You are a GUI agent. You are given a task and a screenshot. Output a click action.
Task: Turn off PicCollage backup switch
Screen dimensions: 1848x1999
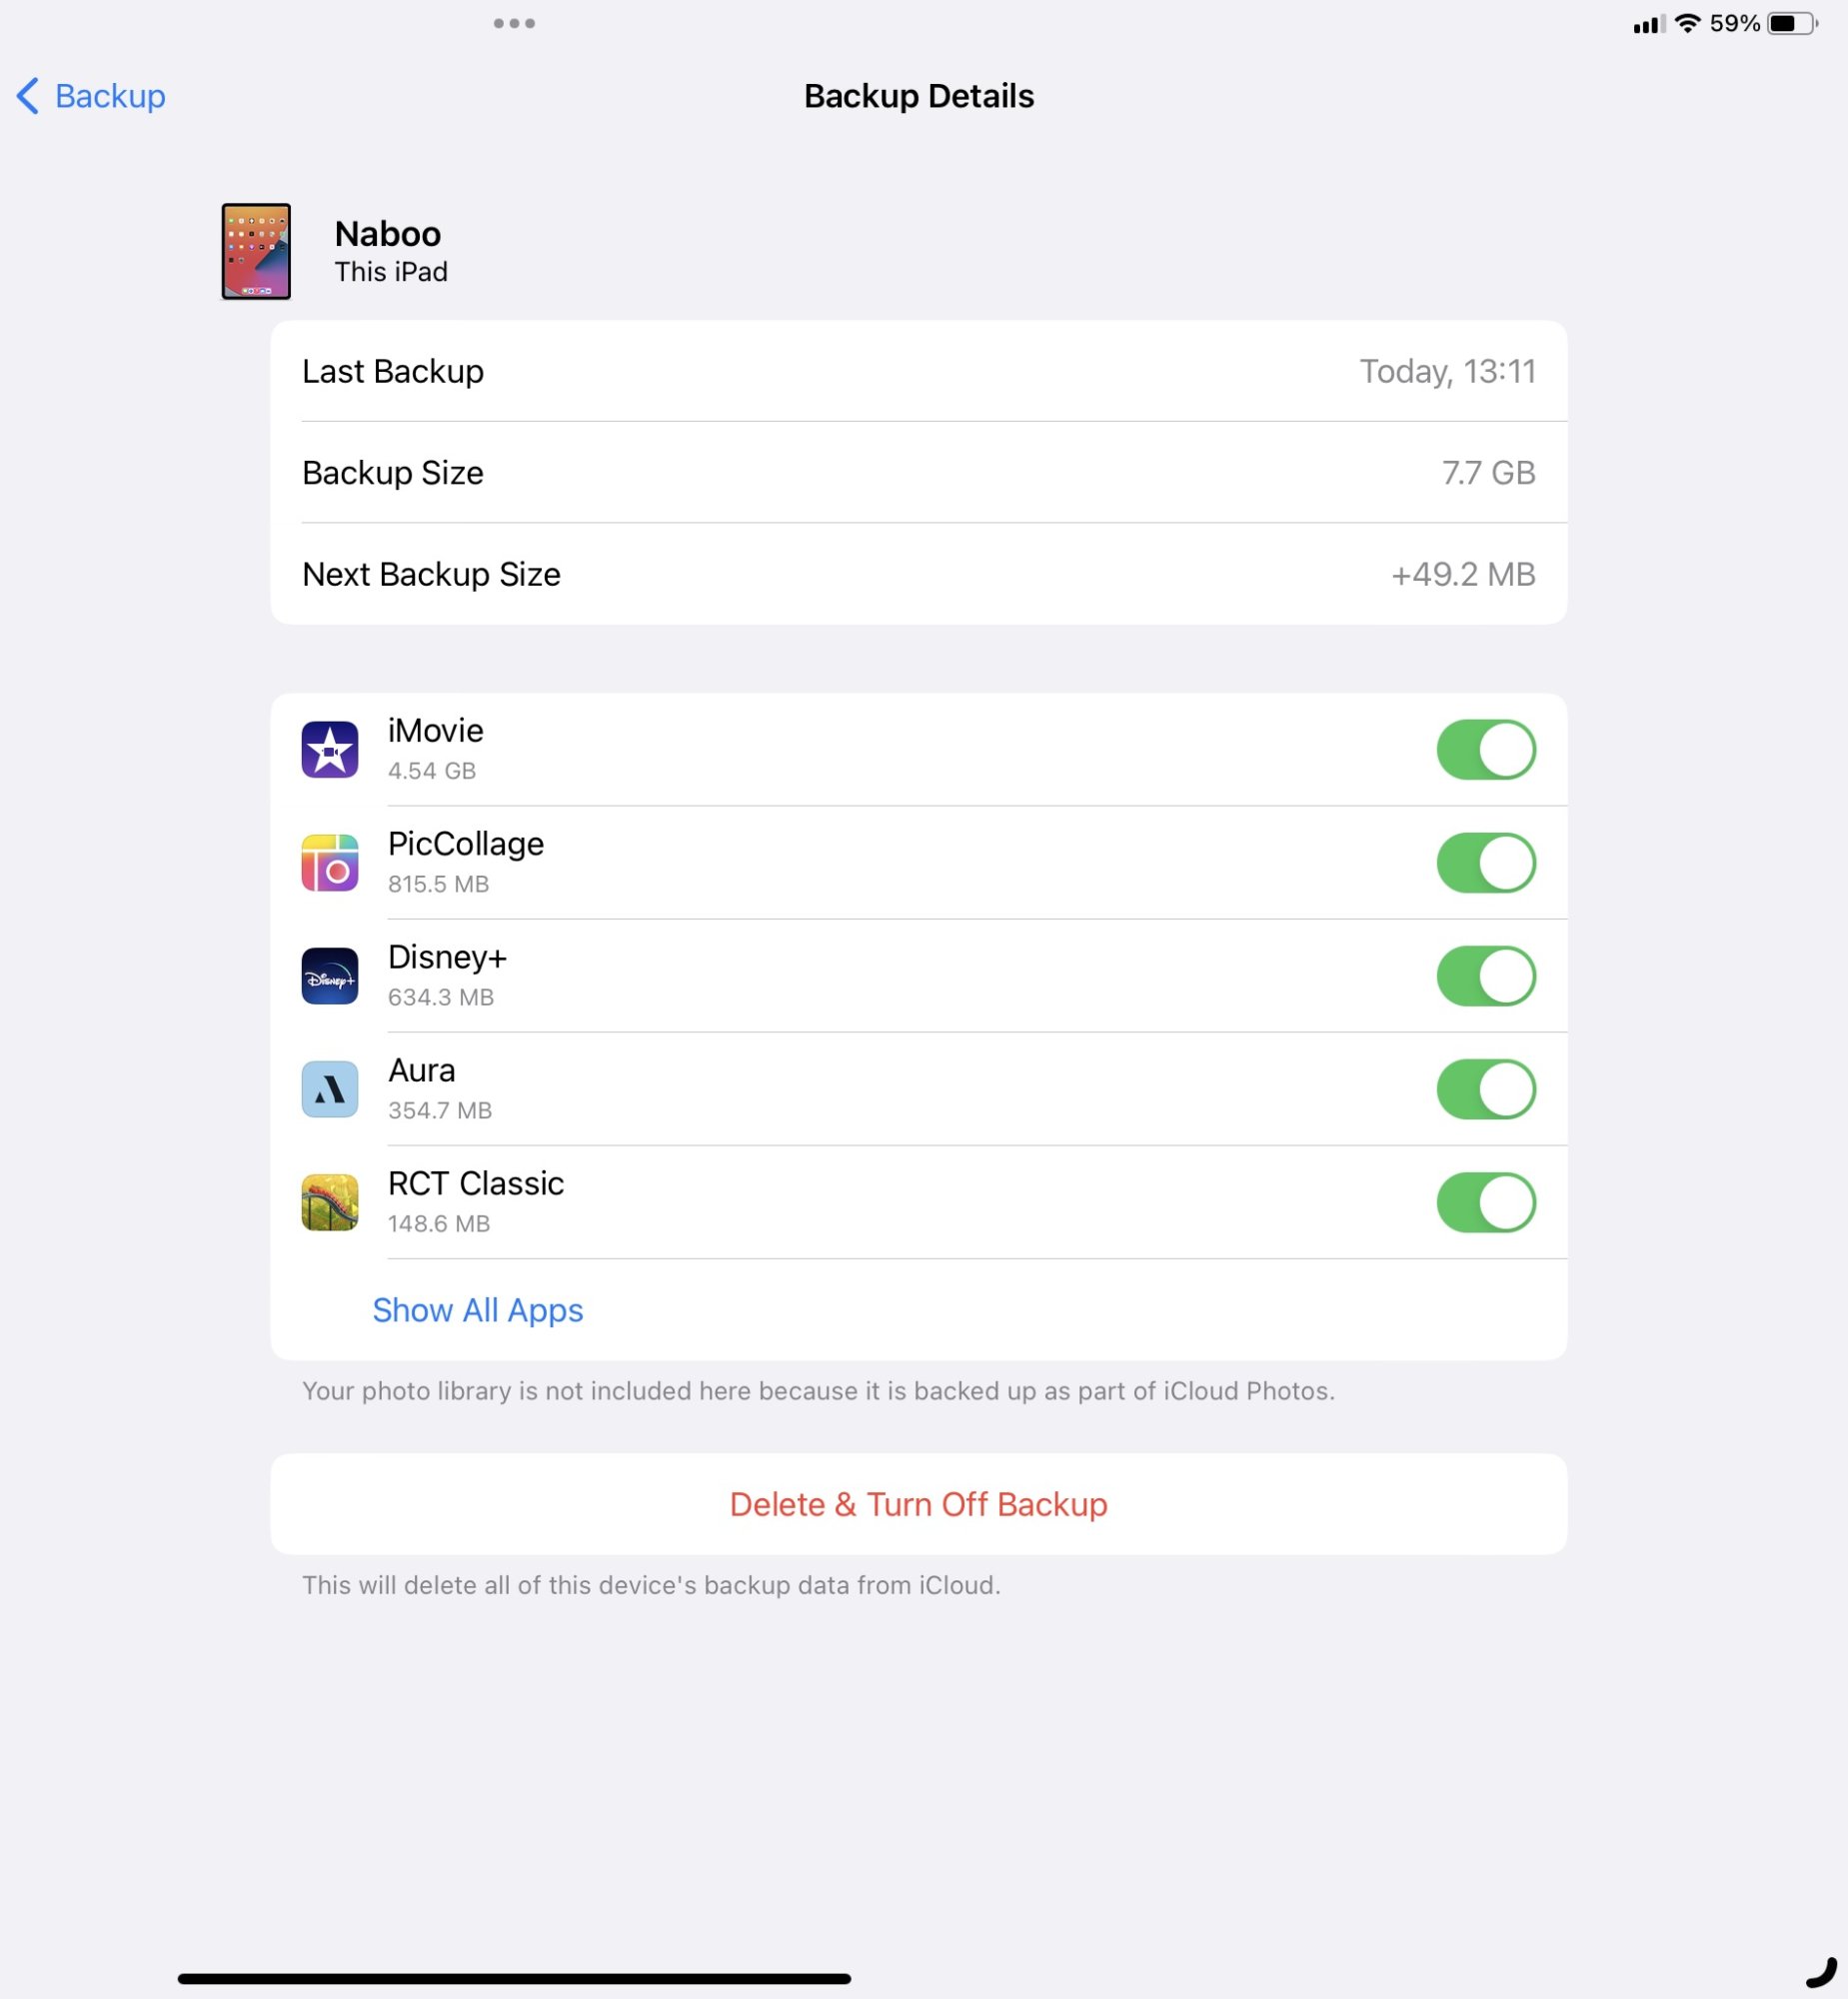[1486, 862]
